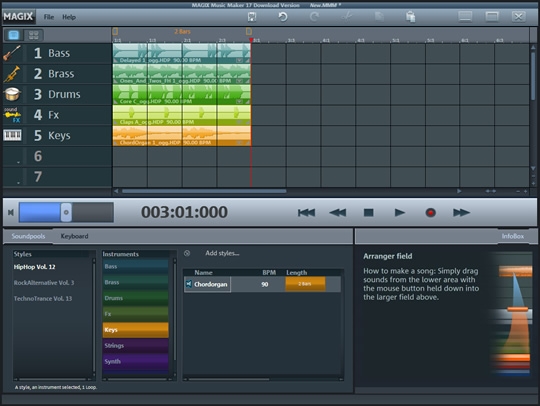Click the Length column header
This screenshot has width=540, height=406.
(297, 273)
